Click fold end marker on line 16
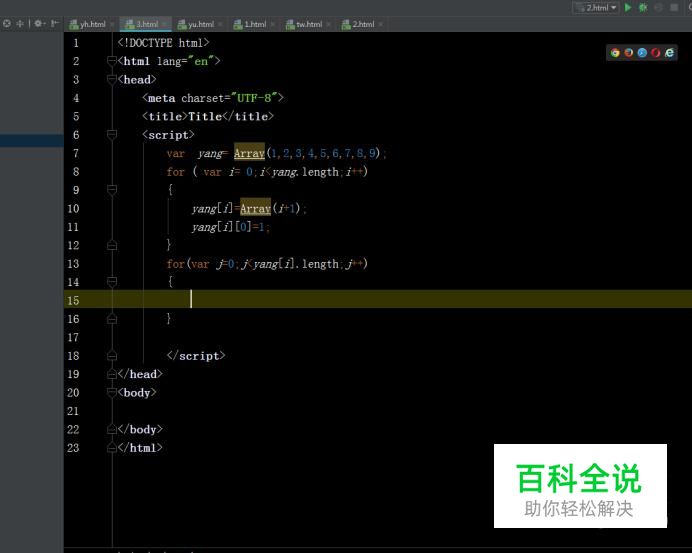Image resolution: width=692 pixels, height=553 pixels. (x=112, y=319)
